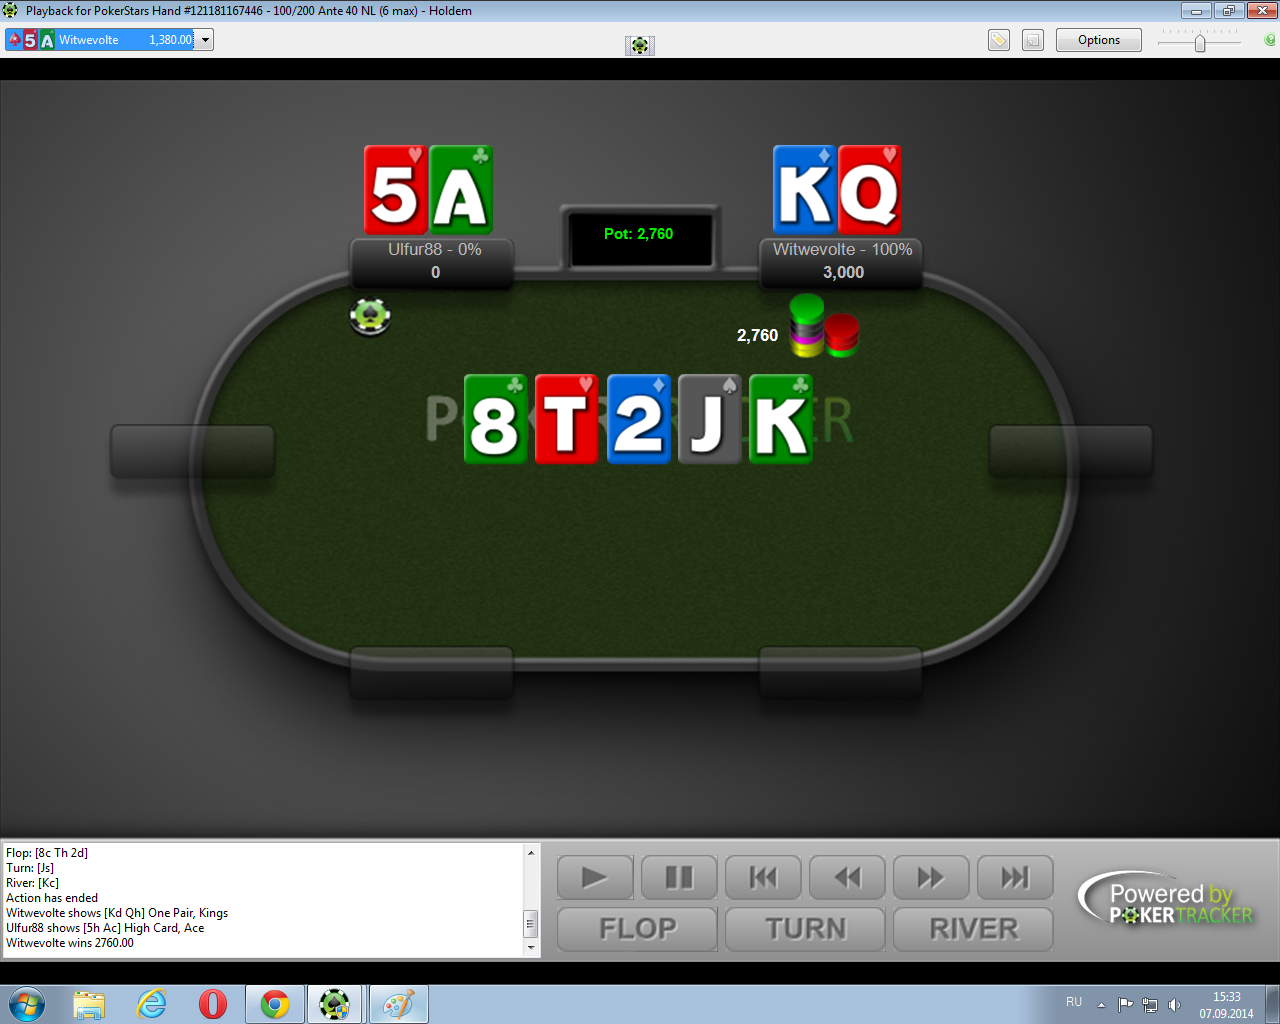Click the scroll-down arrow of the hand log
The height and width of the screenshot is (1024, 1280).
(531, 947)
